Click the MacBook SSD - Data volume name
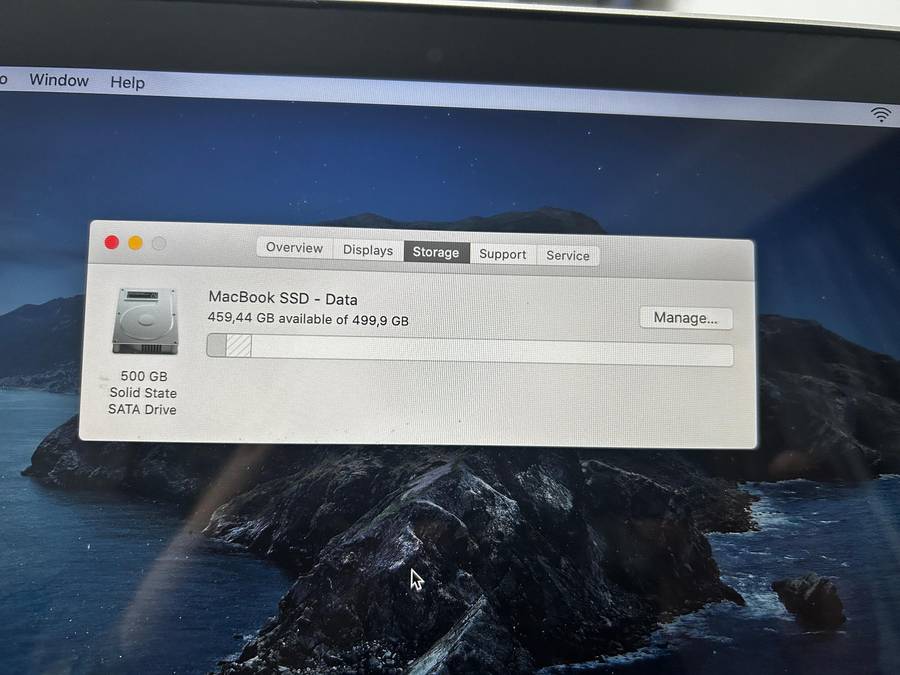900x675 pixels. point(282,298)
